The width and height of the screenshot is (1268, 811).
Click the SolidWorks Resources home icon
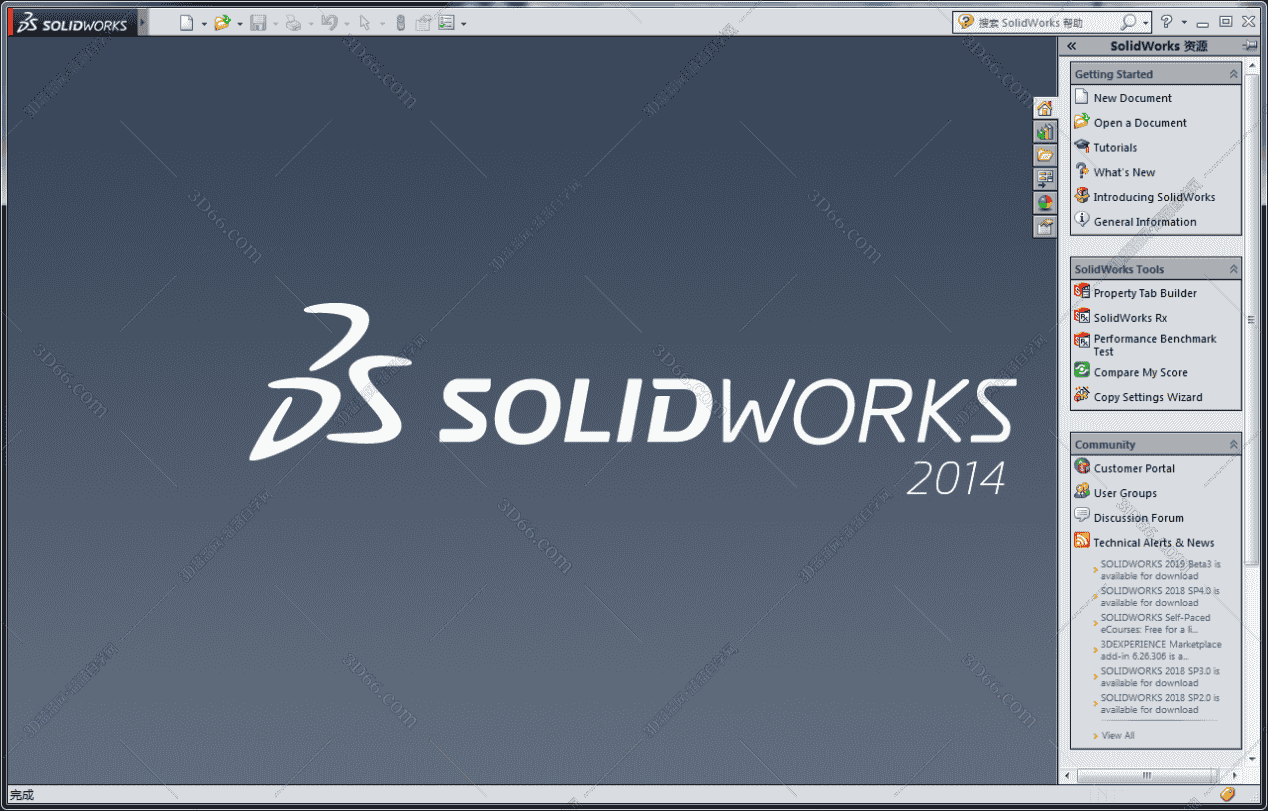click(x=1045, y=108)
